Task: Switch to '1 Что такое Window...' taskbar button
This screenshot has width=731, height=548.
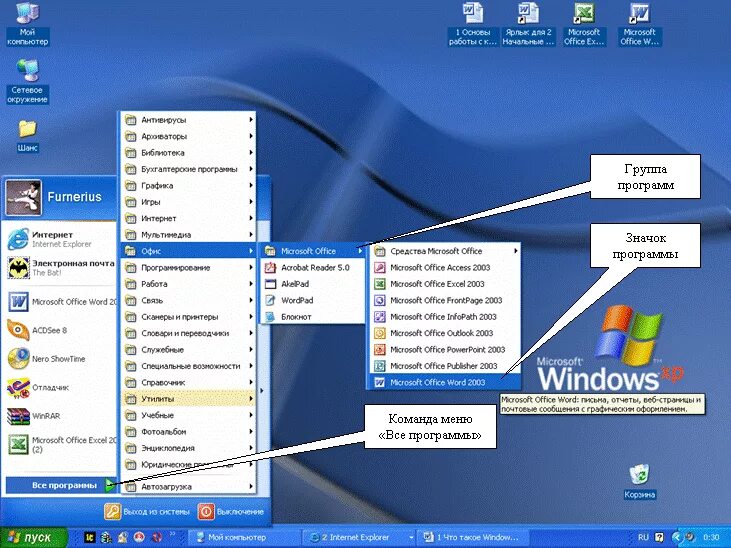Action: click(473, 537)
